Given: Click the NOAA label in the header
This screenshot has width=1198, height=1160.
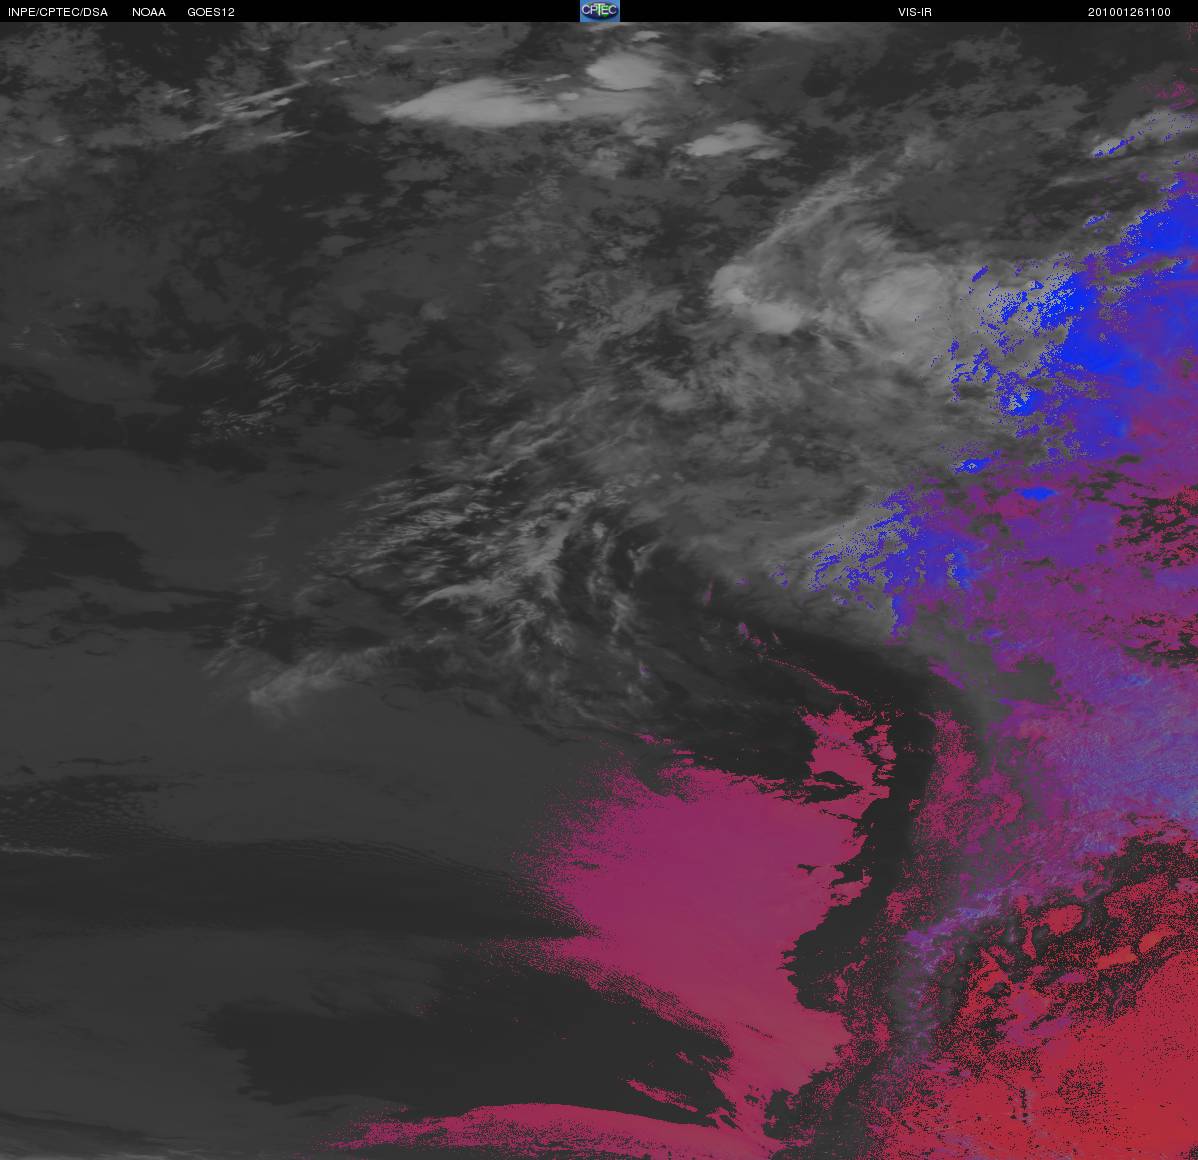Looking at the screenshot, I should 149,12.
